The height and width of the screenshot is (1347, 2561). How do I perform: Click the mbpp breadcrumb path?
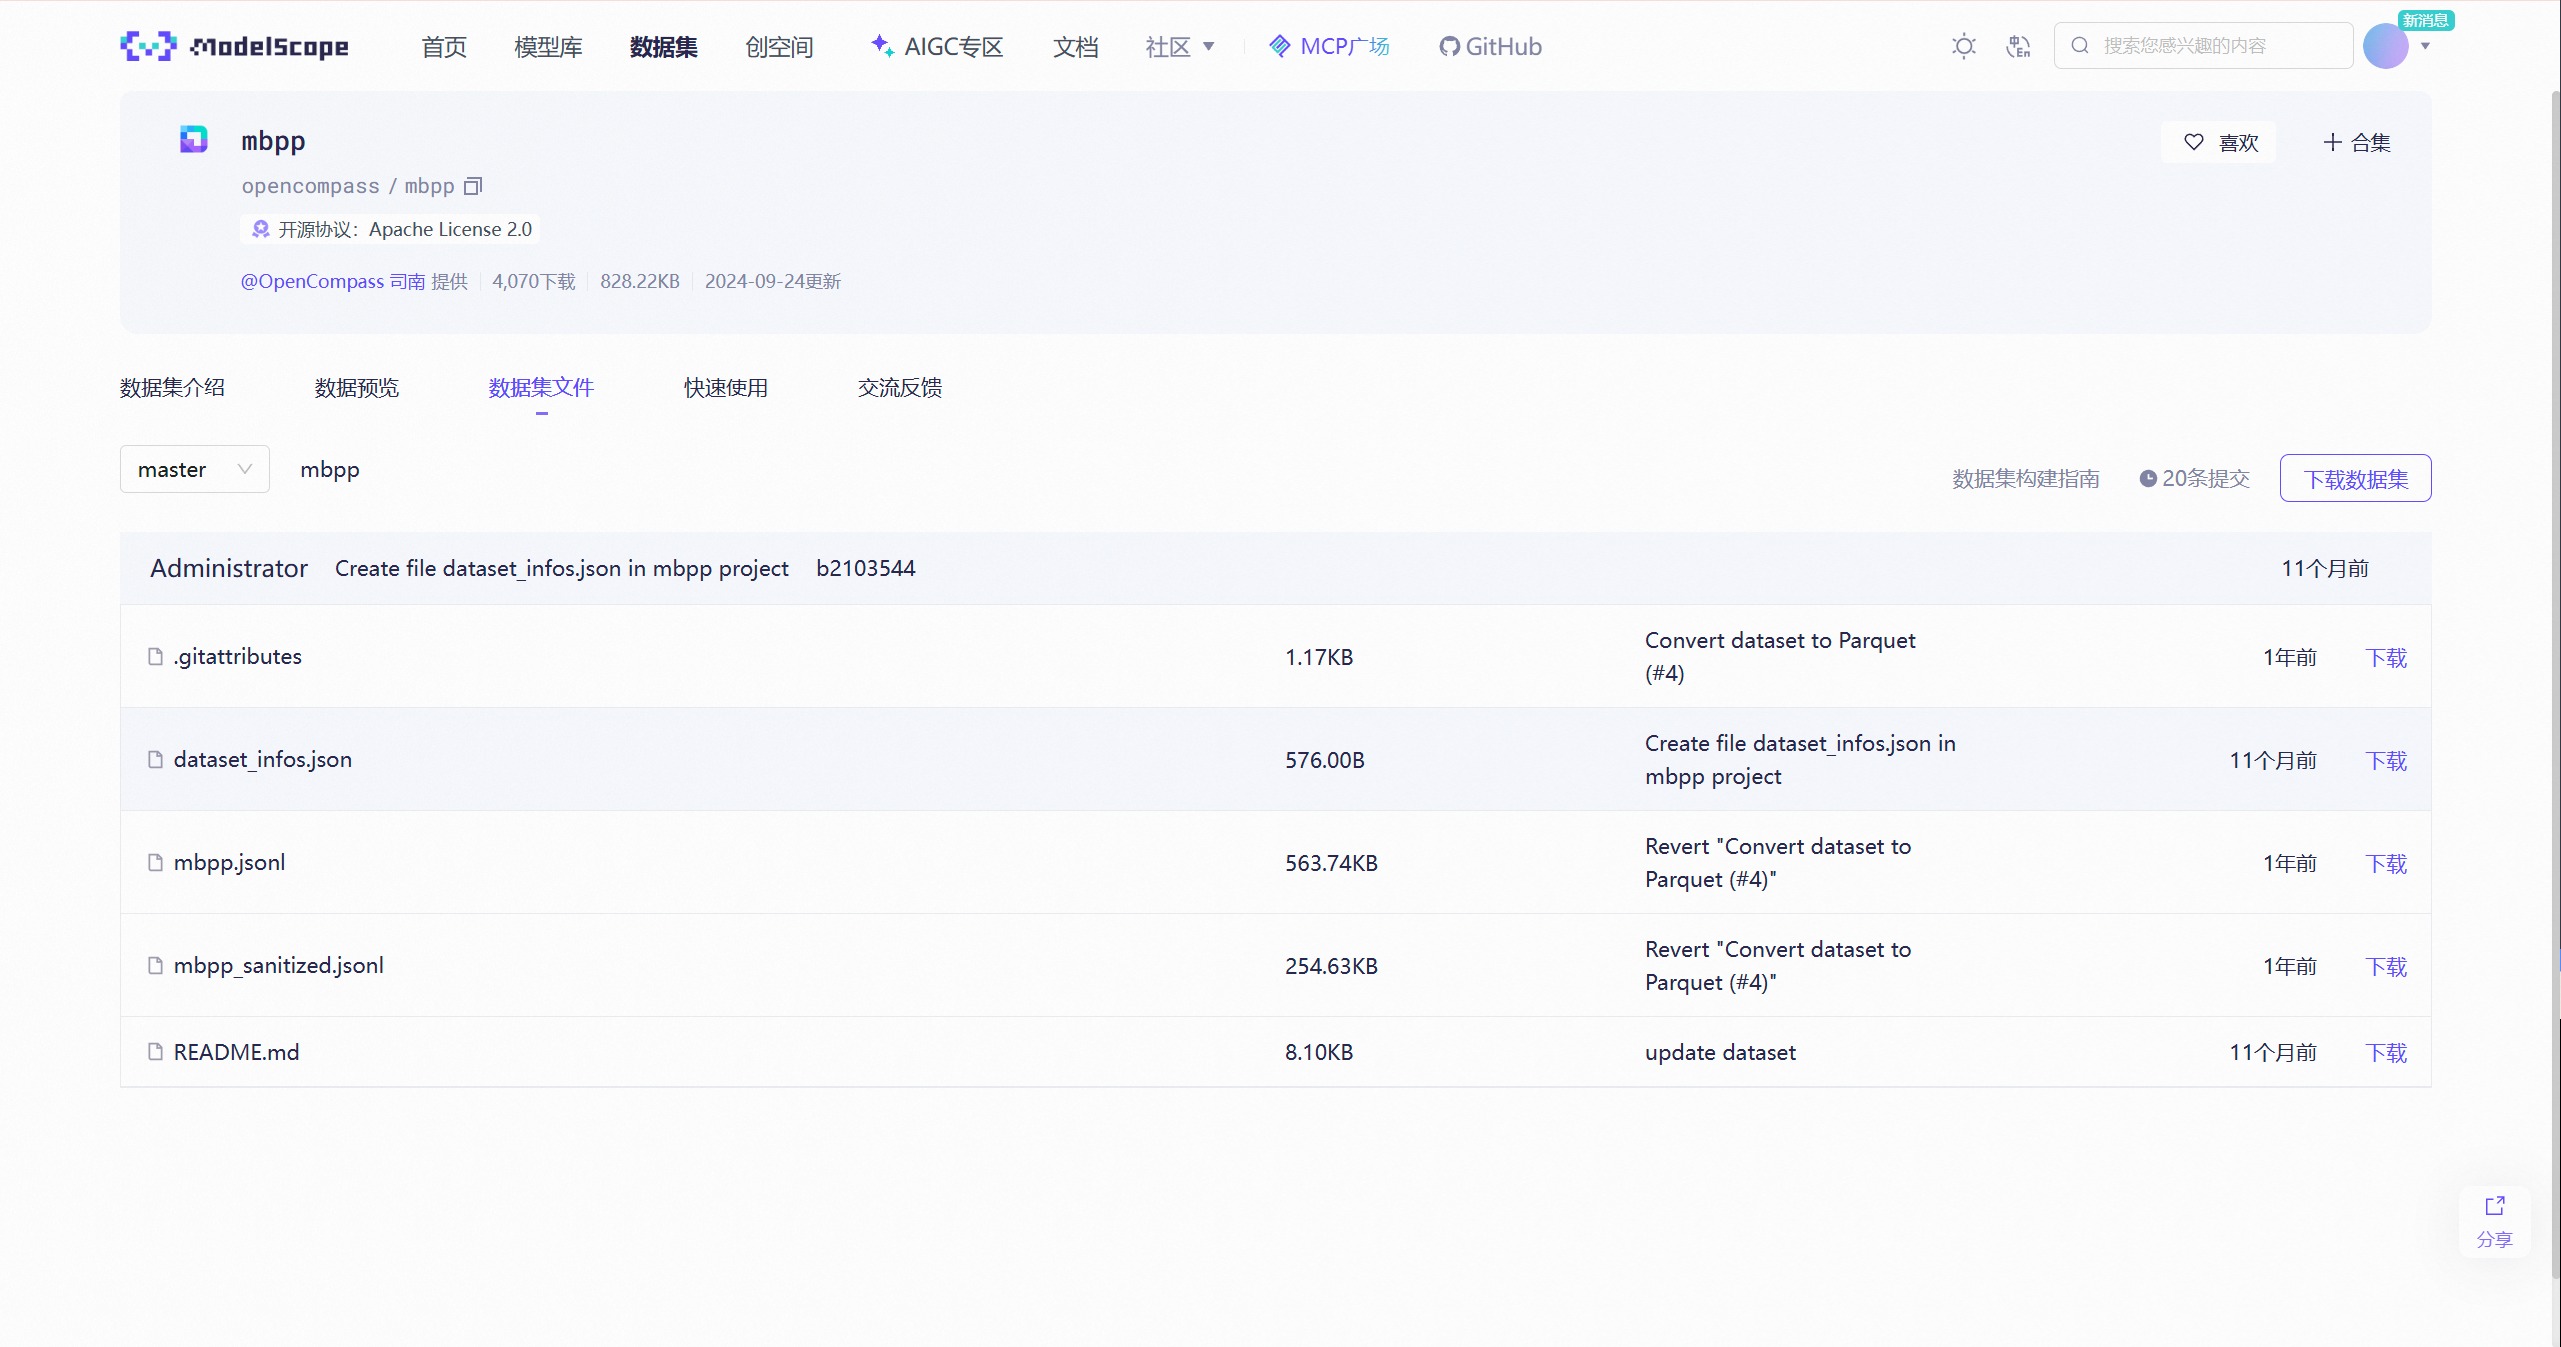330,469
